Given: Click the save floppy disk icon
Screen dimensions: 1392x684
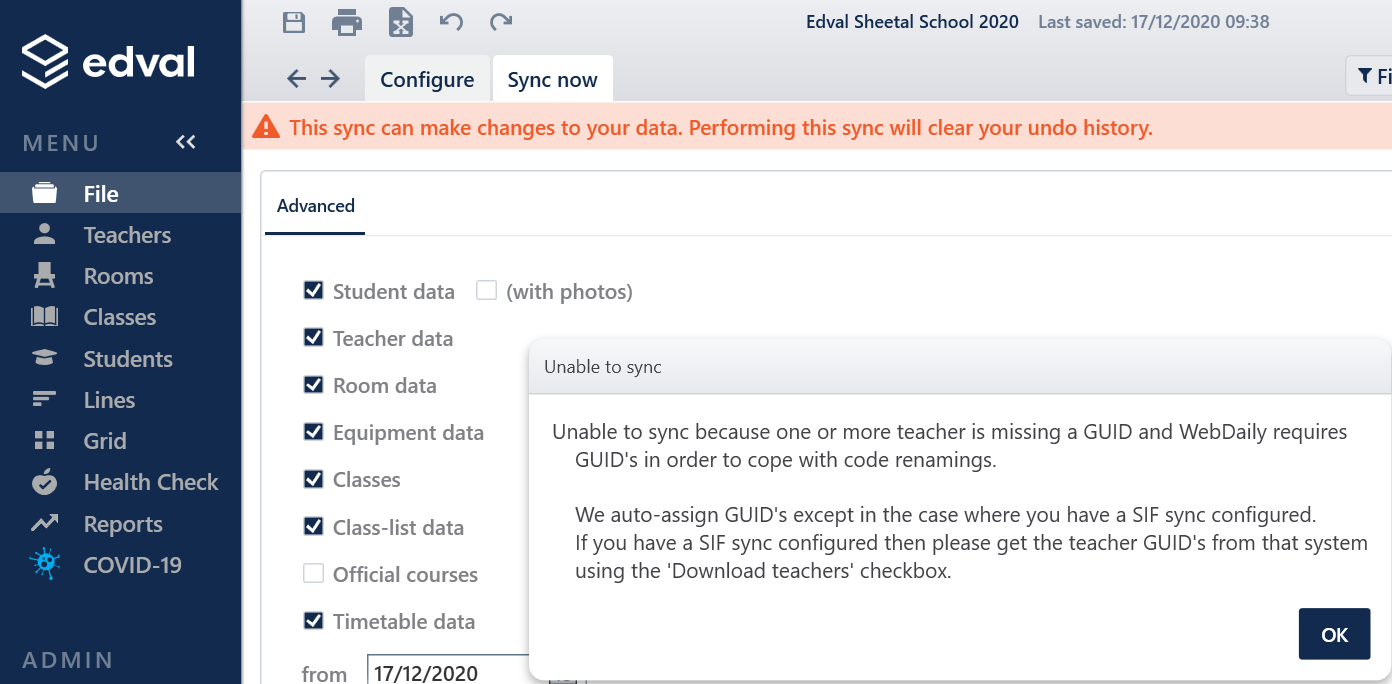Looking at the screenshot, I should [294, 22].
